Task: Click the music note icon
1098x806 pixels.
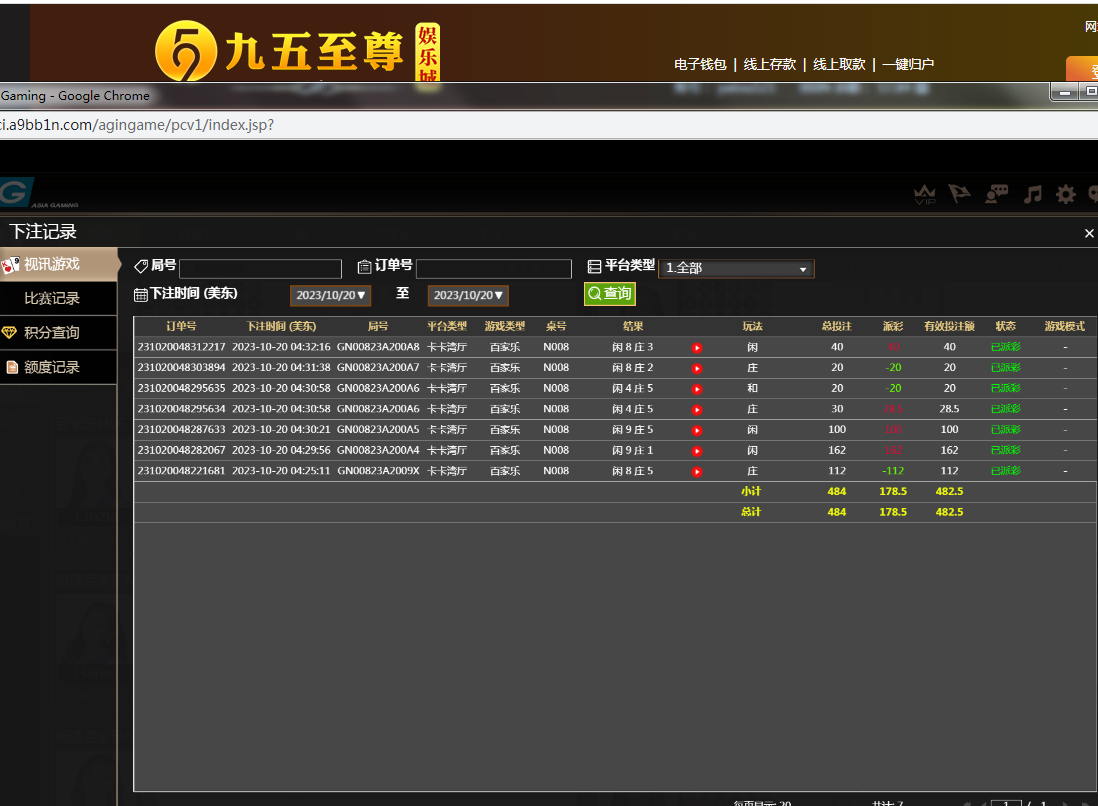Action: pyautogui.click(x=1032, y=194)
